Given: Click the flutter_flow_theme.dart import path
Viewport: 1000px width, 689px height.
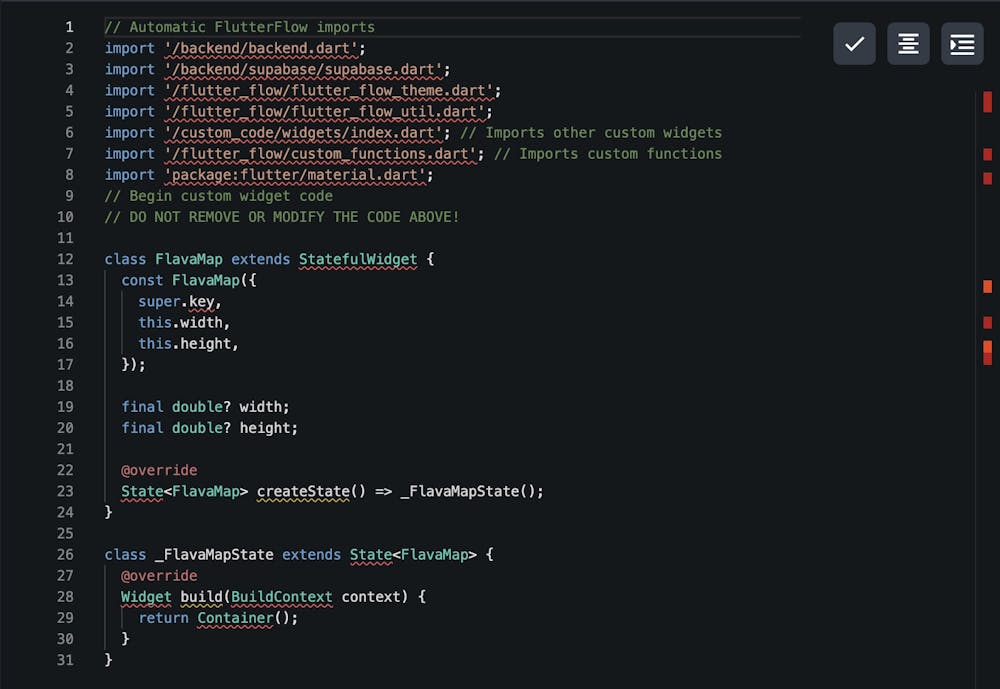Looking at the screenshot, I should (x=328, y=90).
